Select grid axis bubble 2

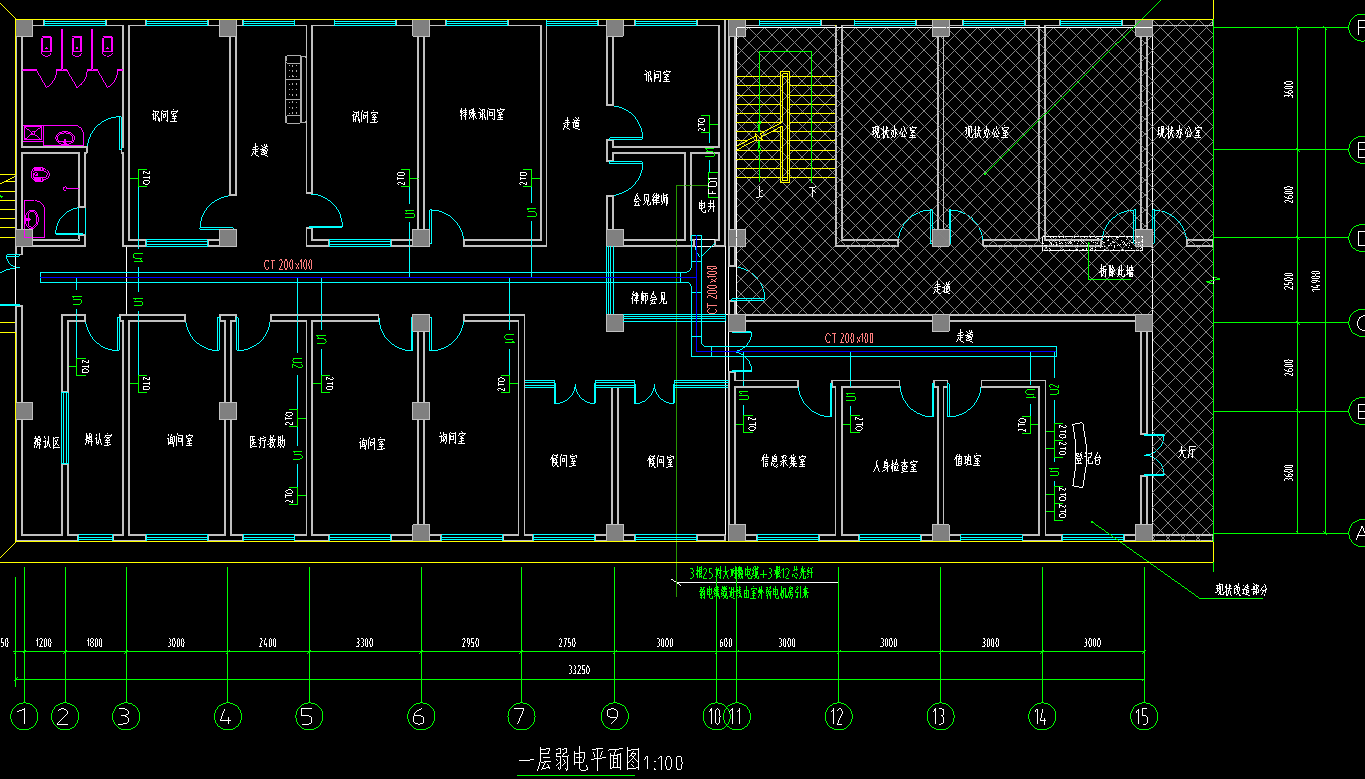(x=65, y=716)
